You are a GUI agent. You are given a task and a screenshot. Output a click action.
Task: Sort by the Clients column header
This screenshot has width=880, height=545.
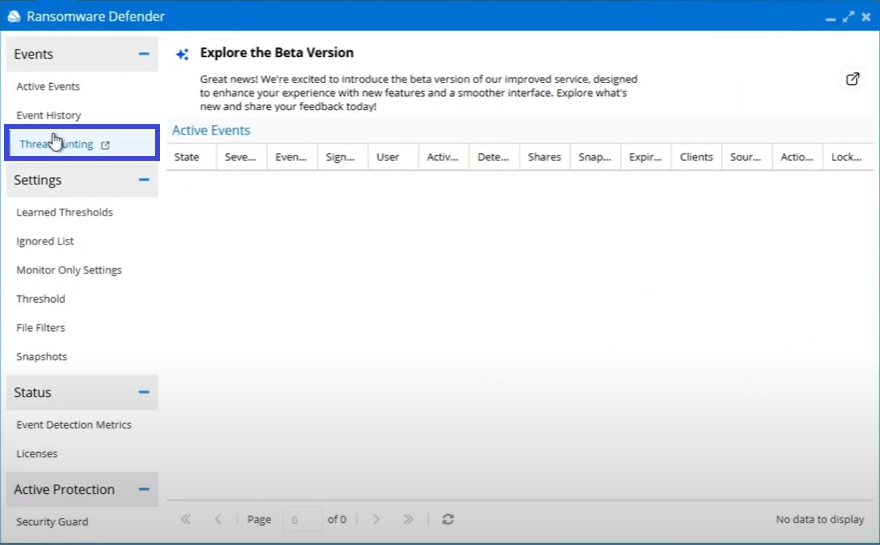[696, 157]
